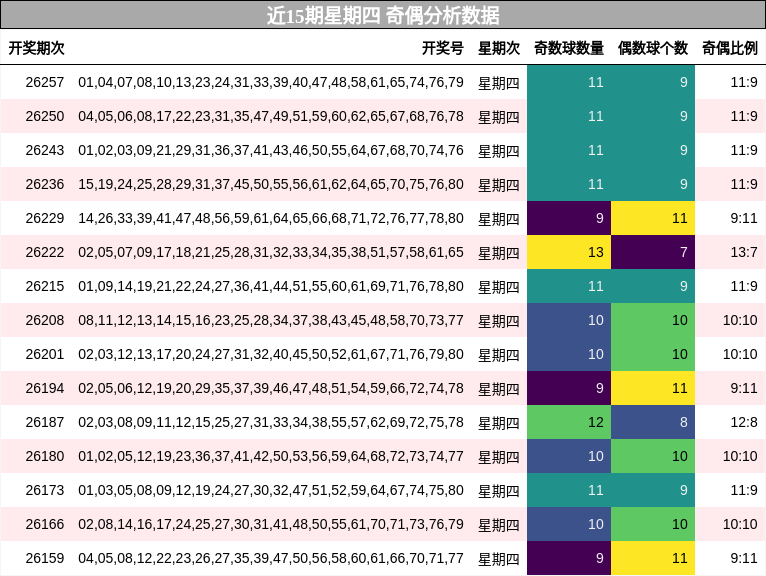Click blue odd count 10 in row 26208

[x=569, y=320]
